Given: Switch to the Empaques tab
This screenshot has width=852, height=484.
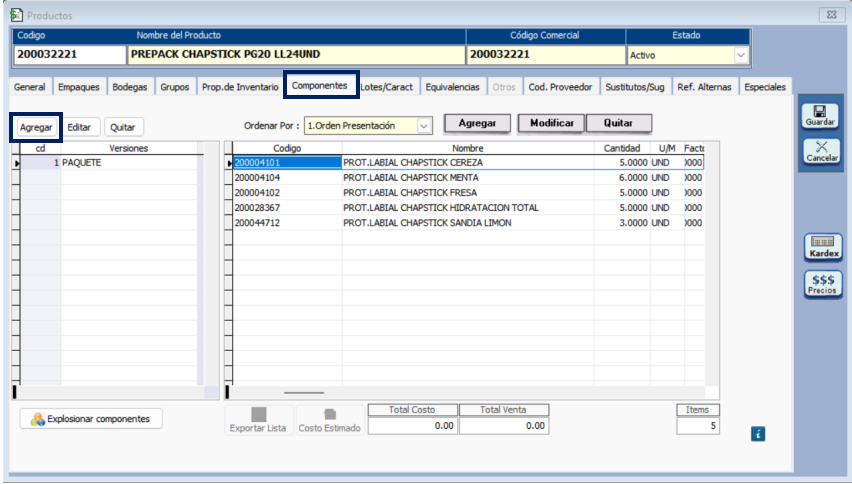Looking at the screenshot, I should 79,87.
